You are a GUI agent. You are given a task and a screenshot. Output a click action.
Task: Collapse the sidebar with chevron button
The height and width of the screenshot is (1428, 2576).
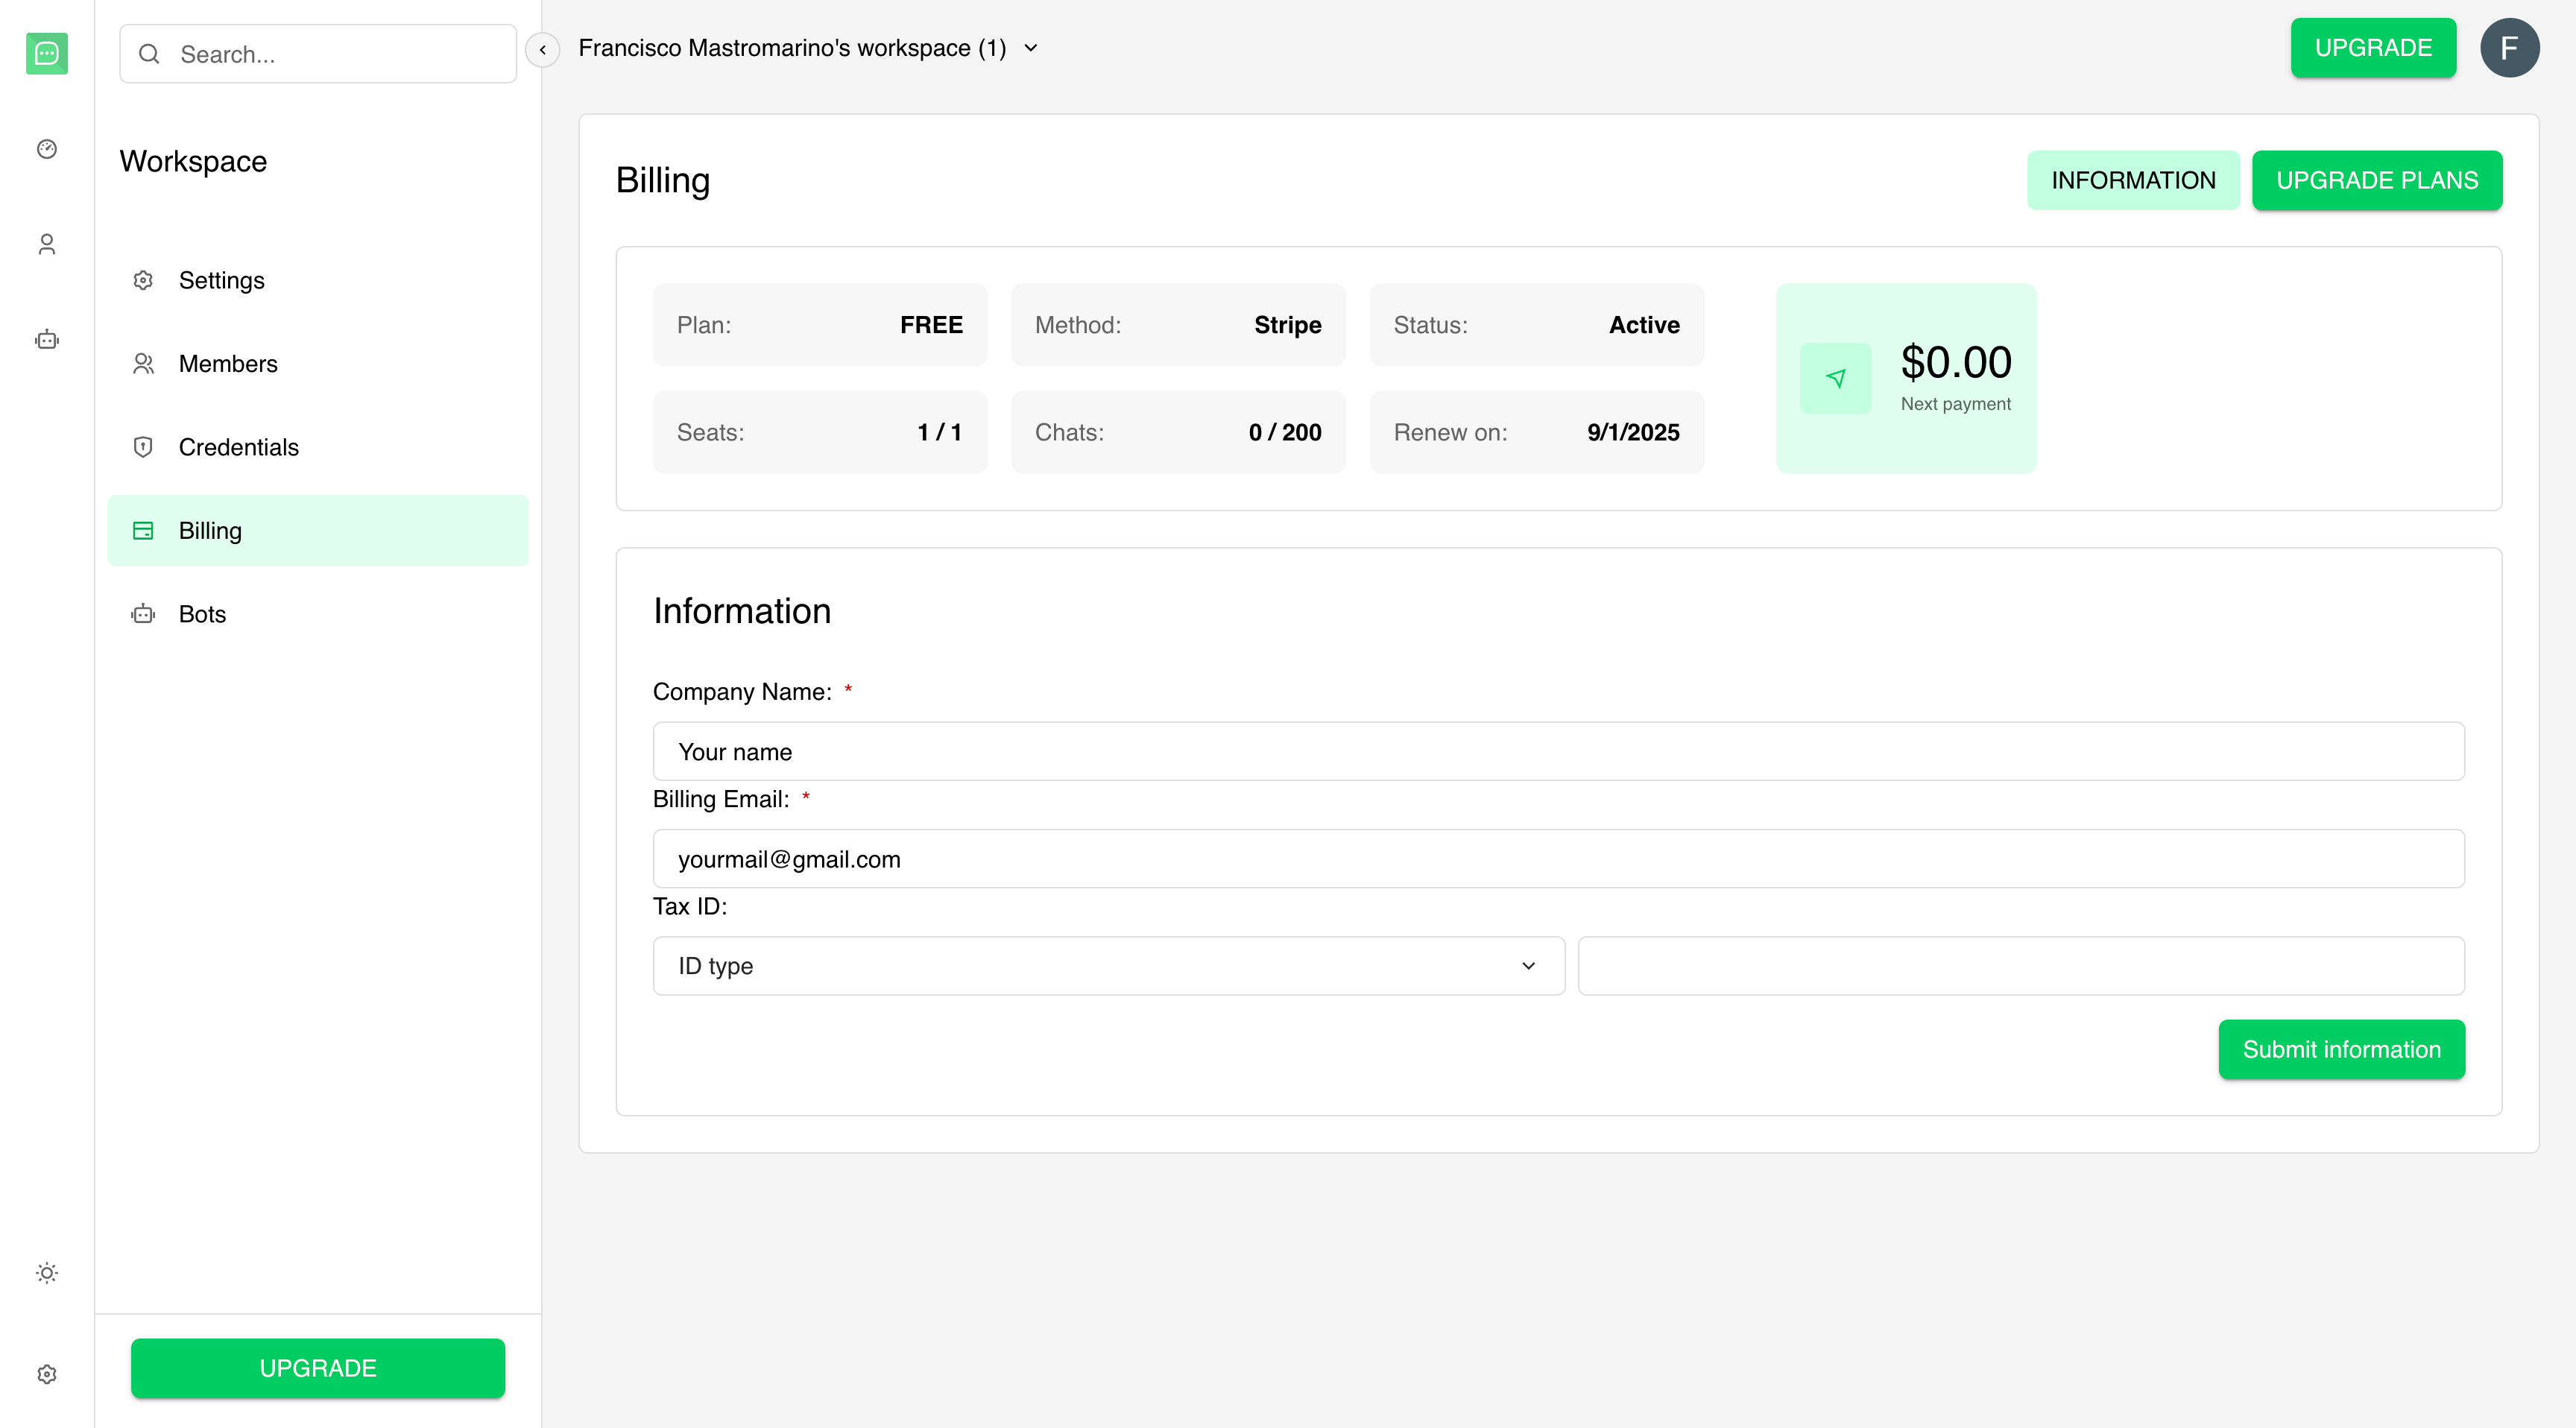coord(542,49)
